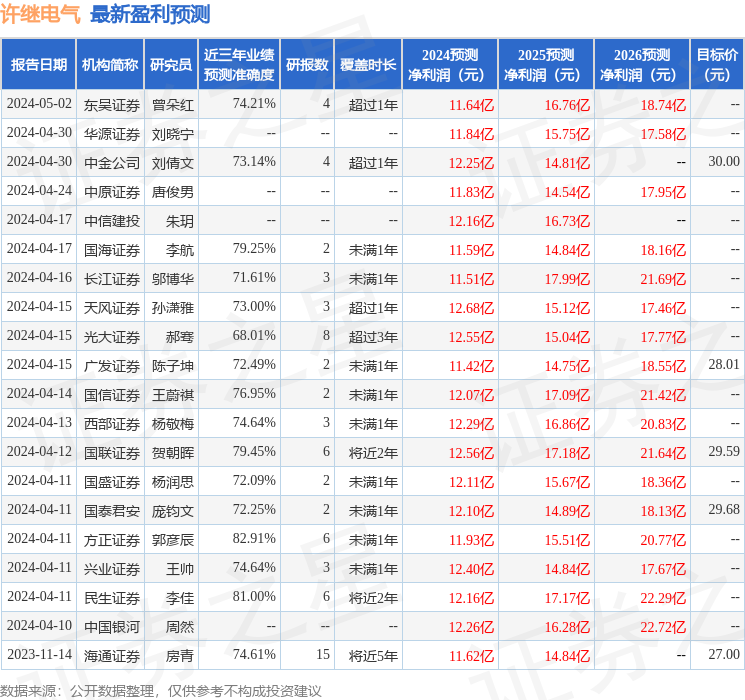Image resolution: width=745 pixels, height=700 pixels.
Task: Click researcher name 郭彦辰
Action: click(x=172, y=540)
